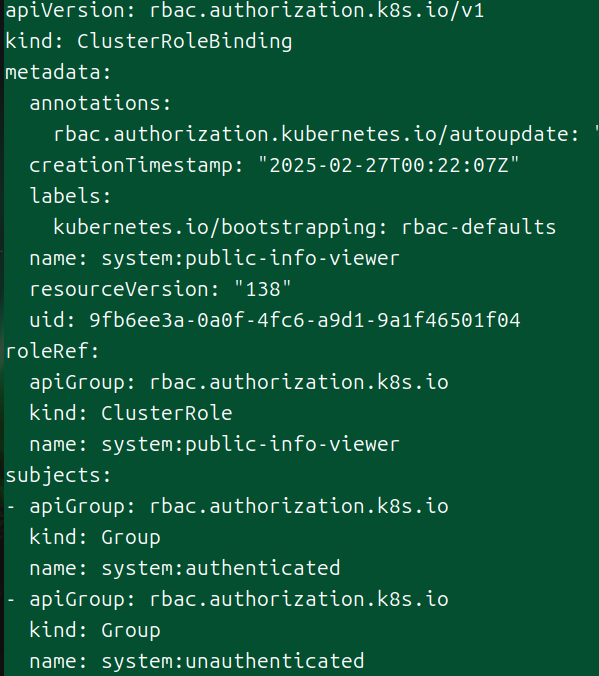
Task: Click first subject's apiGroup line
Action: (227, 507)
